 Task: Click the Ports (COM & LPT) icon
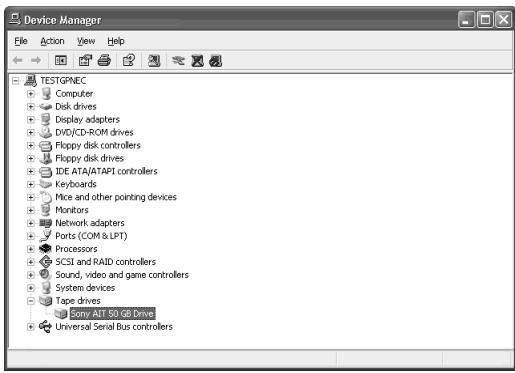45,236
